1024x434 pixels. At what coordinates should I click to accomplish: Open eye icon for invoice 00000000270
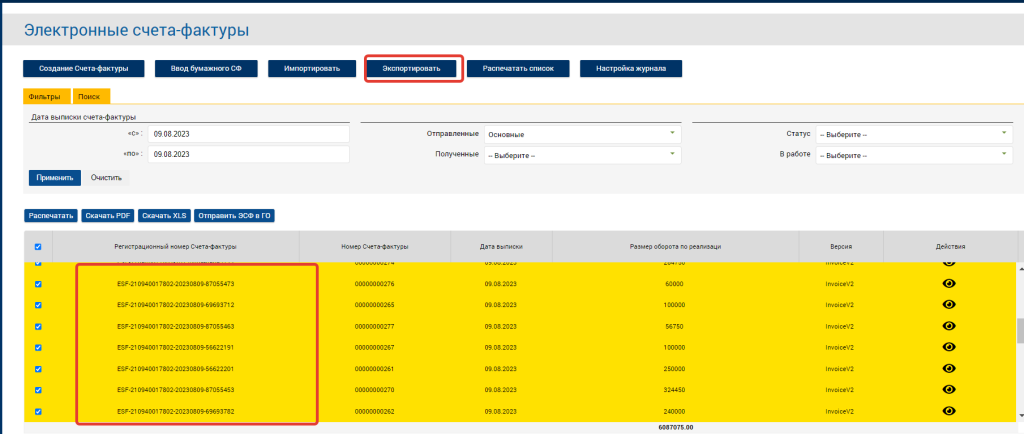point(949,390)
